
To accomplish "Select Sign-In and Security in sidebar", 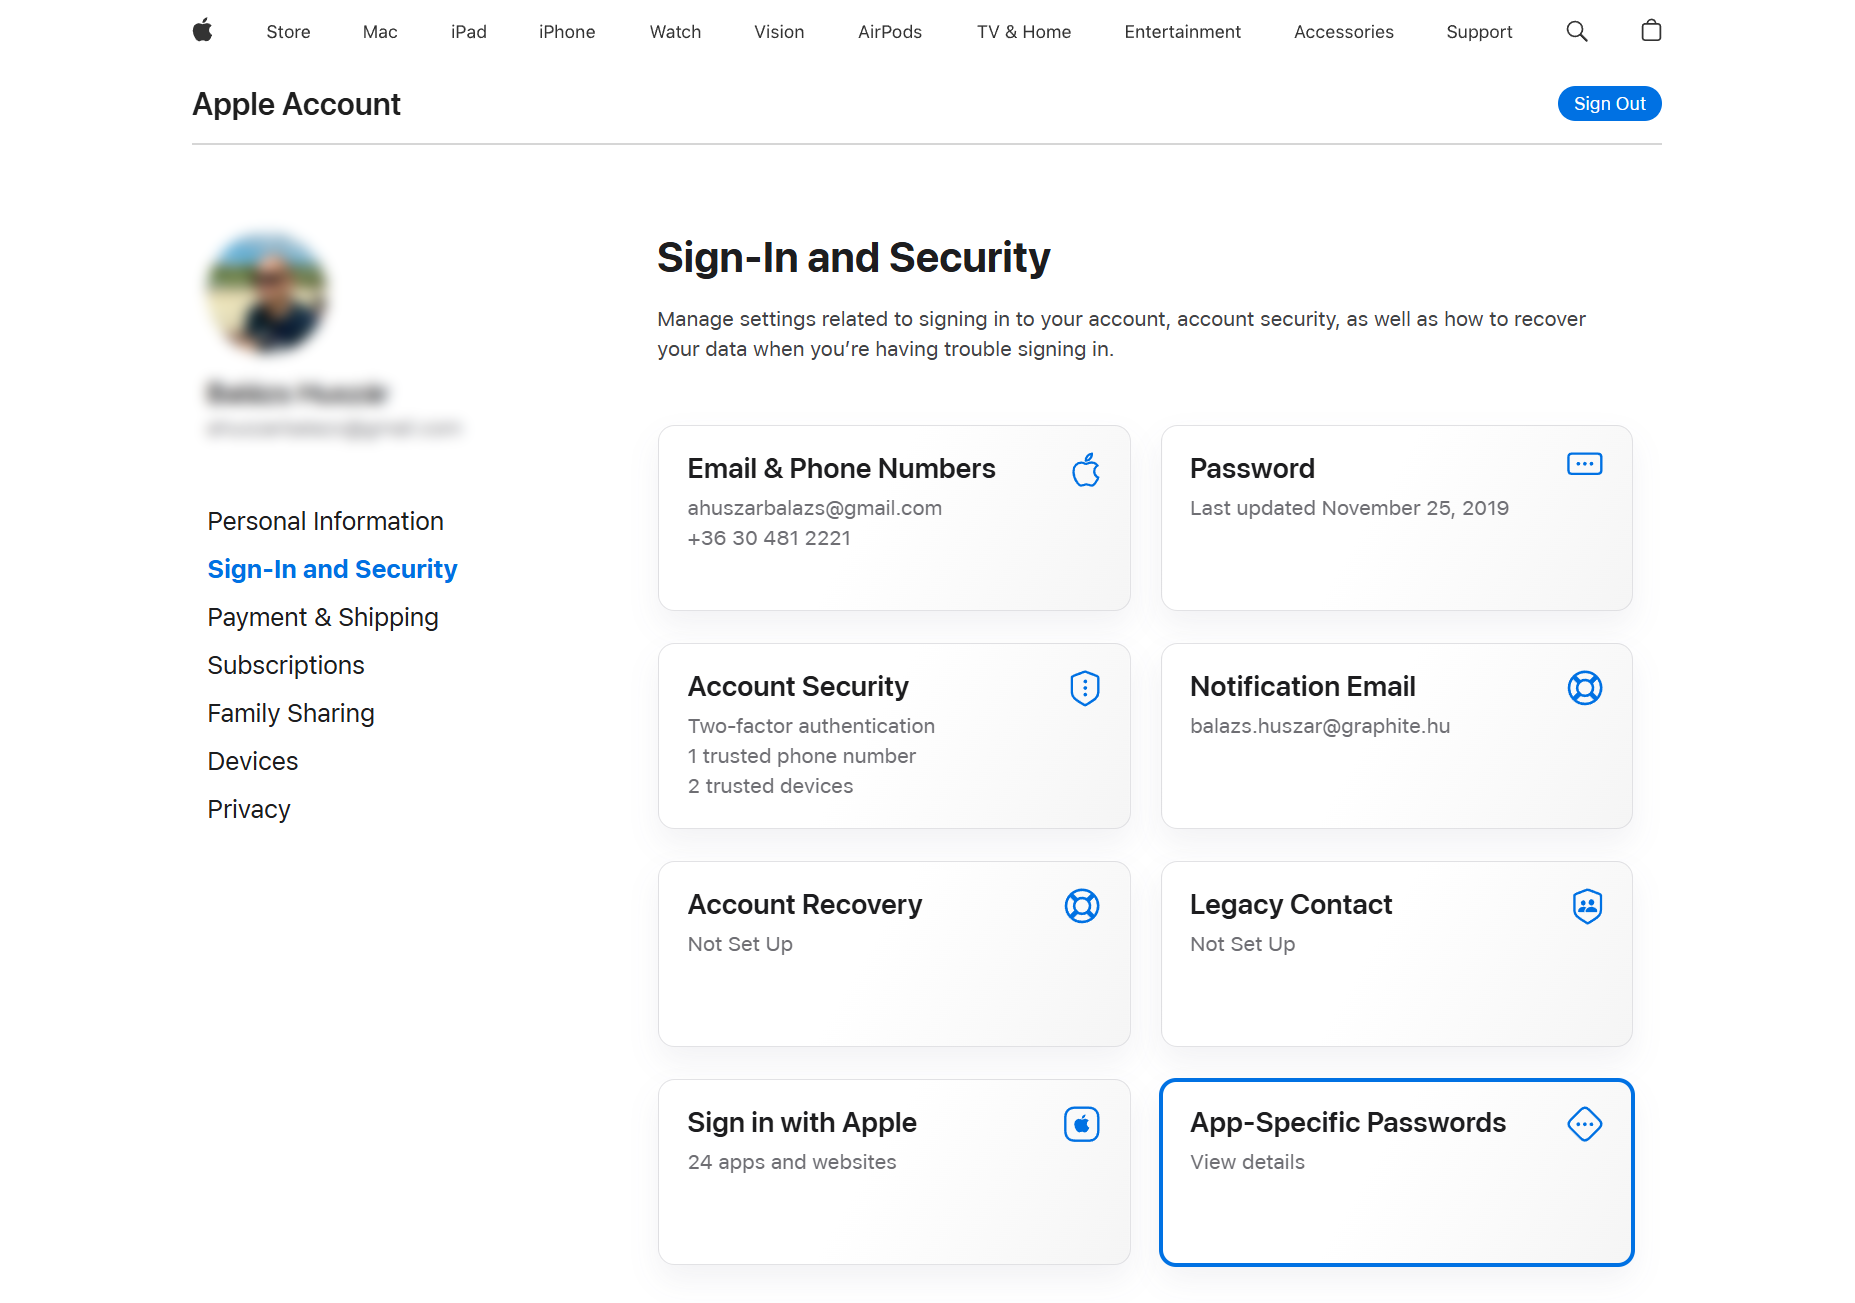I will (x=332, y=569).
